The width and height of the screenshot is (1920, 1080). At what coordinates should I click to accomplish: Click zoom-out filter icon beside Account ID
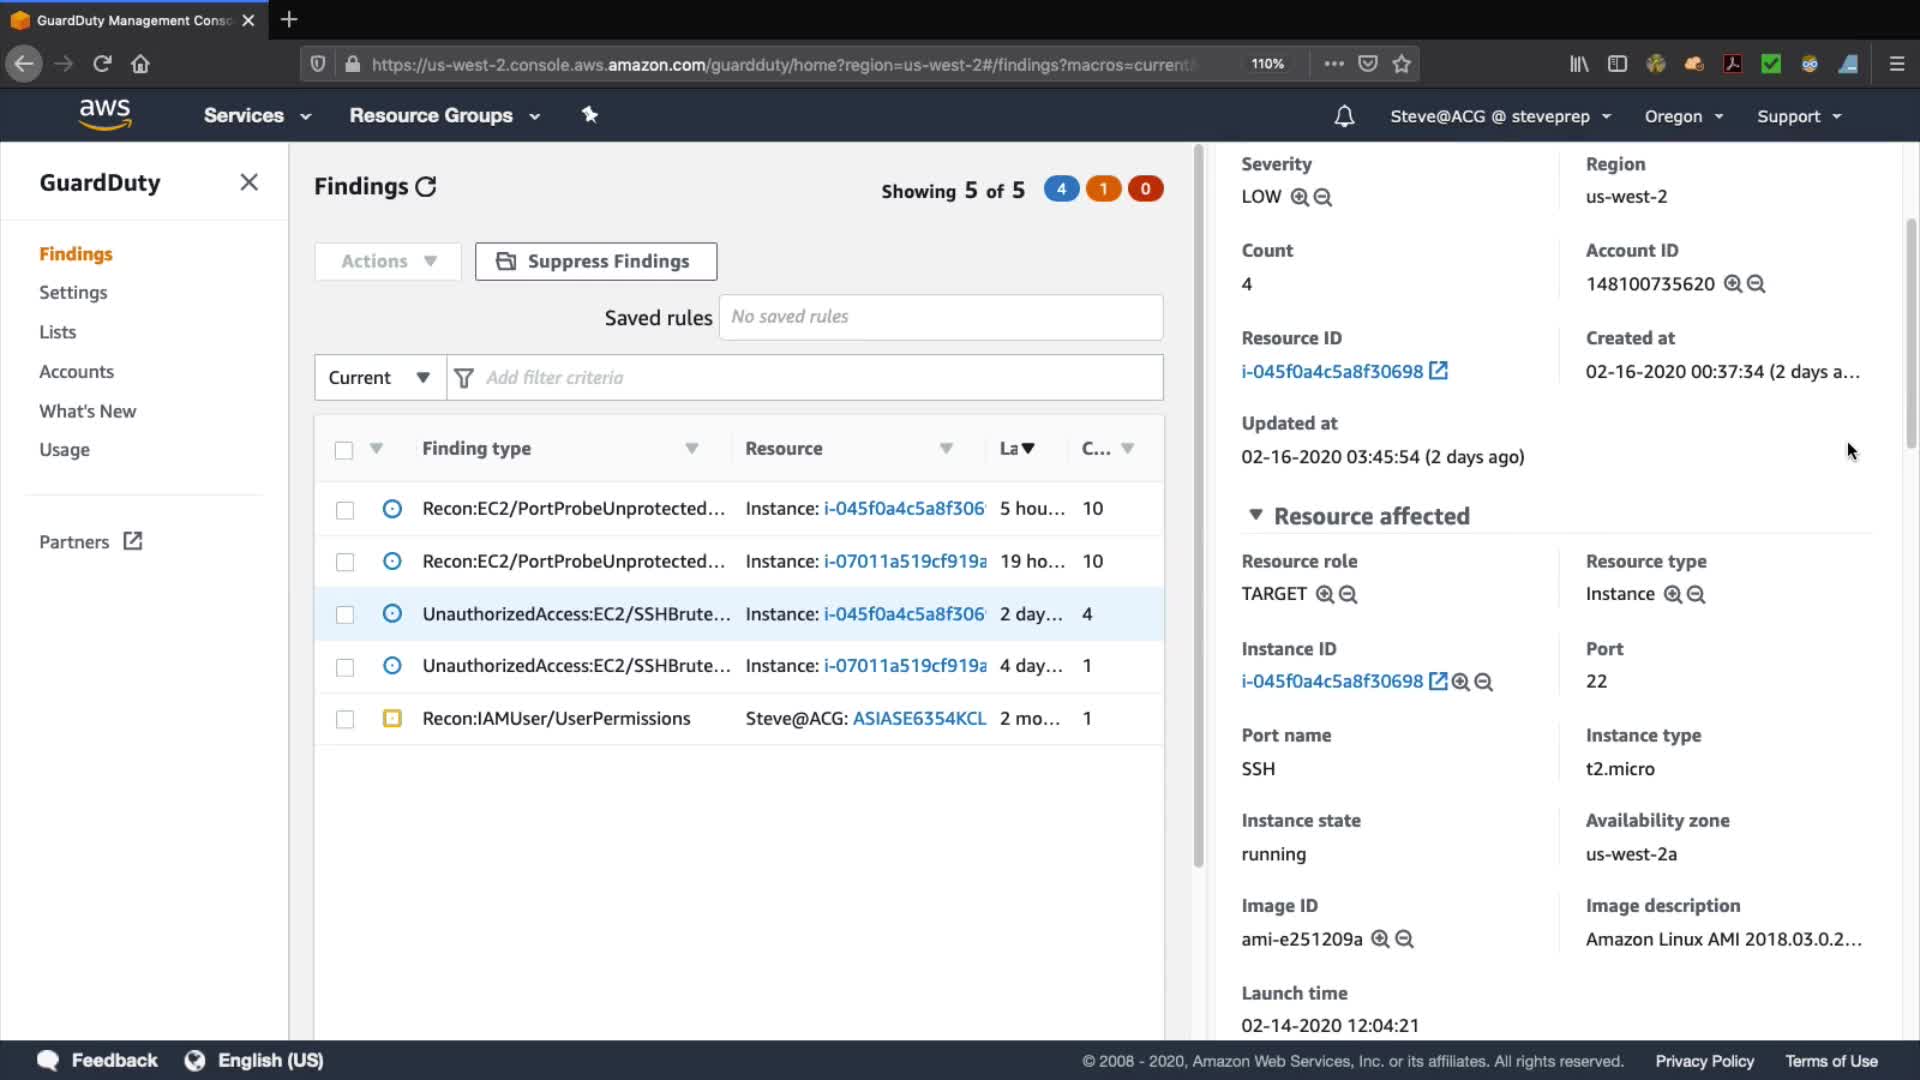1756,284
